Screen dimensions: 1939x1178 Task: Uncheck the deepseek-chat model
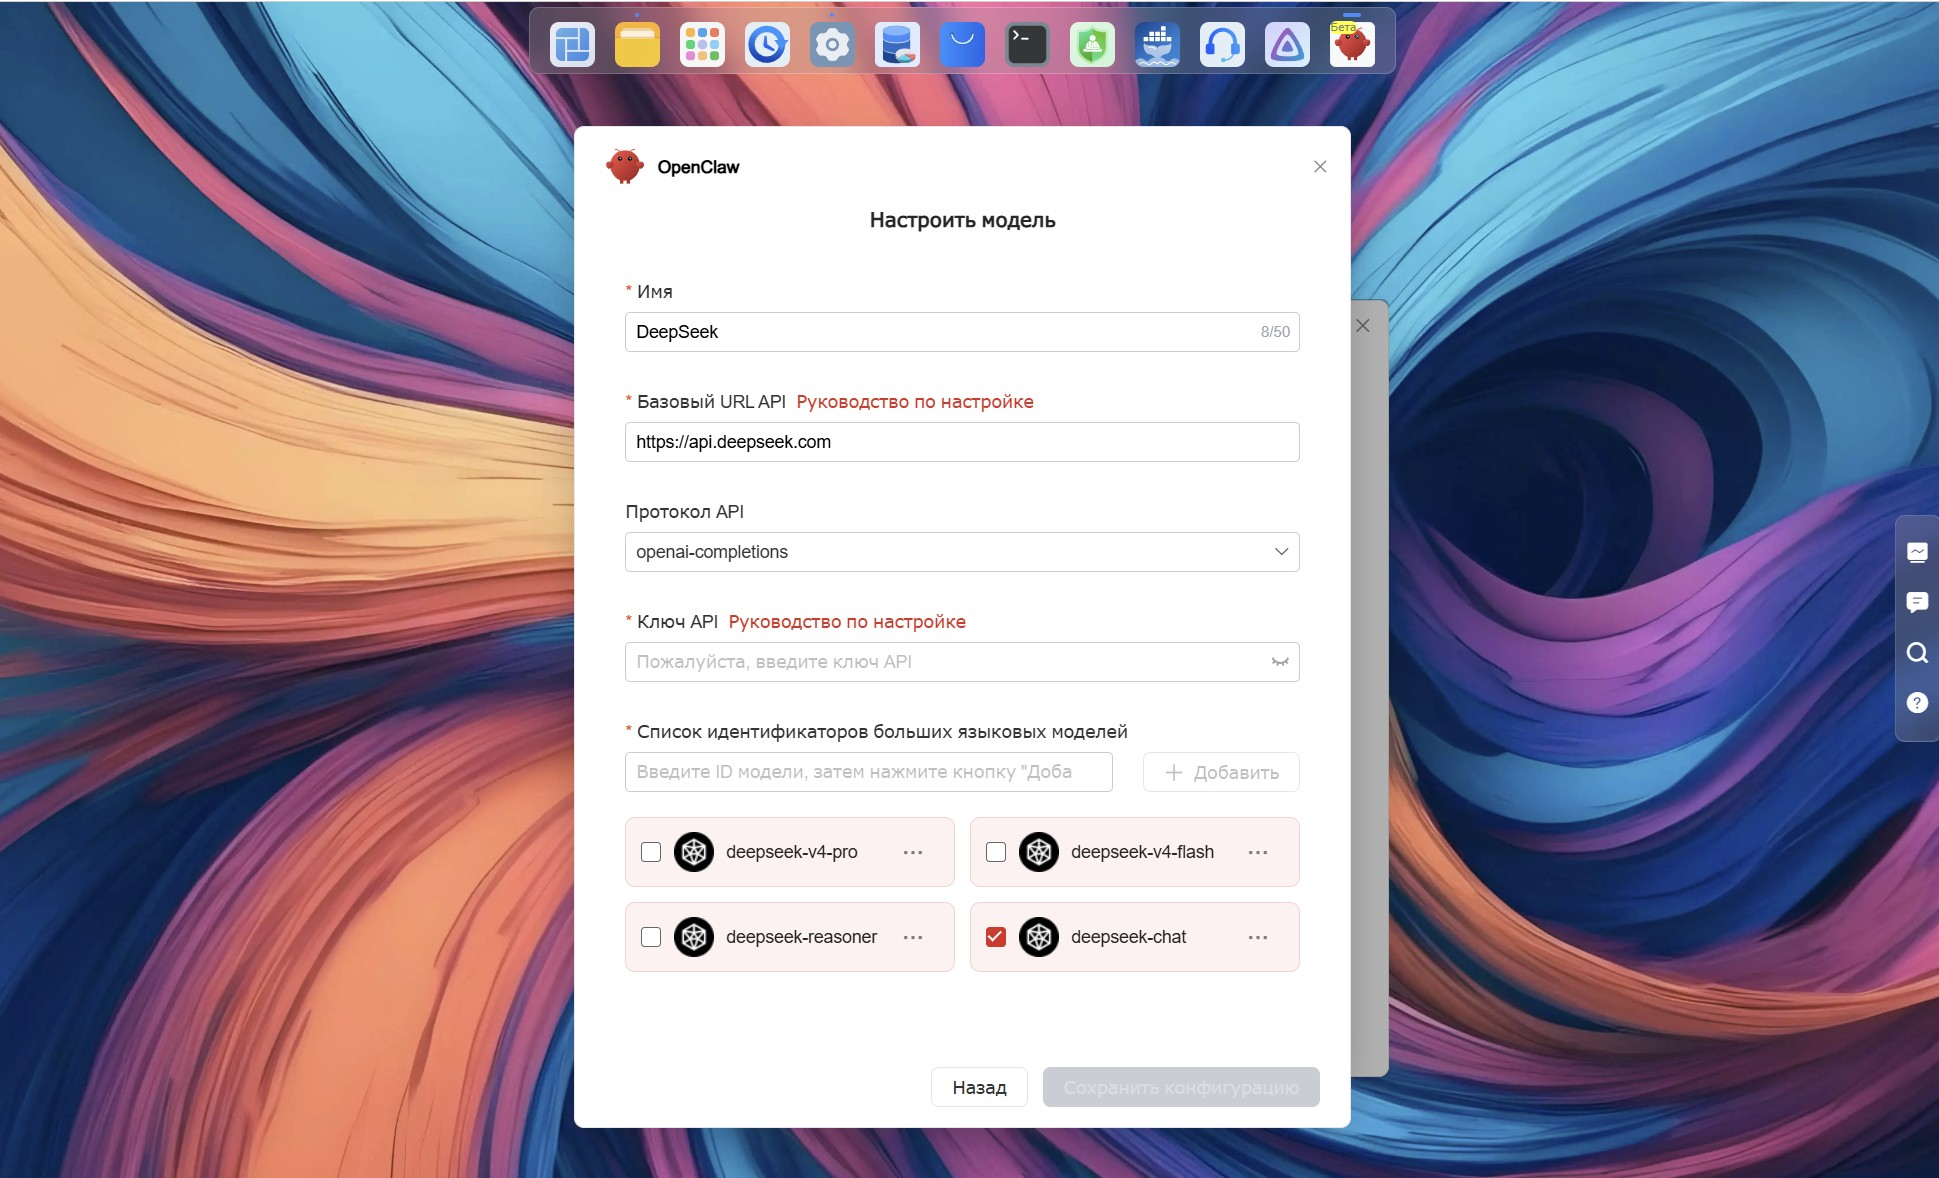[x=996, y=937]
